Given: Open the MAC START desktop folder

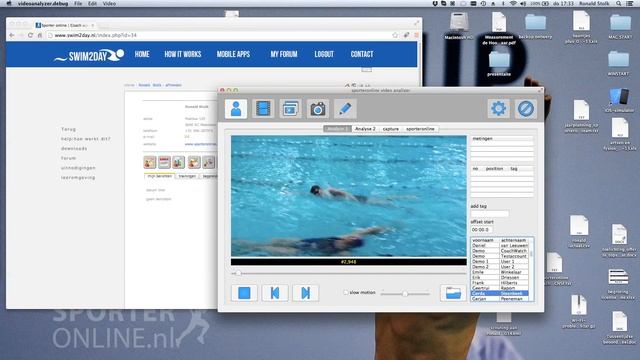Looking at the screenshot, I should click(620, 26).
